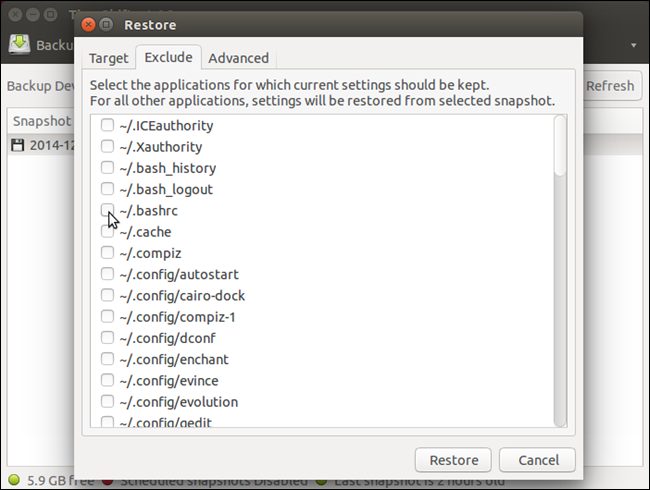Click the exclude list scrollbar thumb
Viewport: 650px width, 490px height.
pos(560,146)
